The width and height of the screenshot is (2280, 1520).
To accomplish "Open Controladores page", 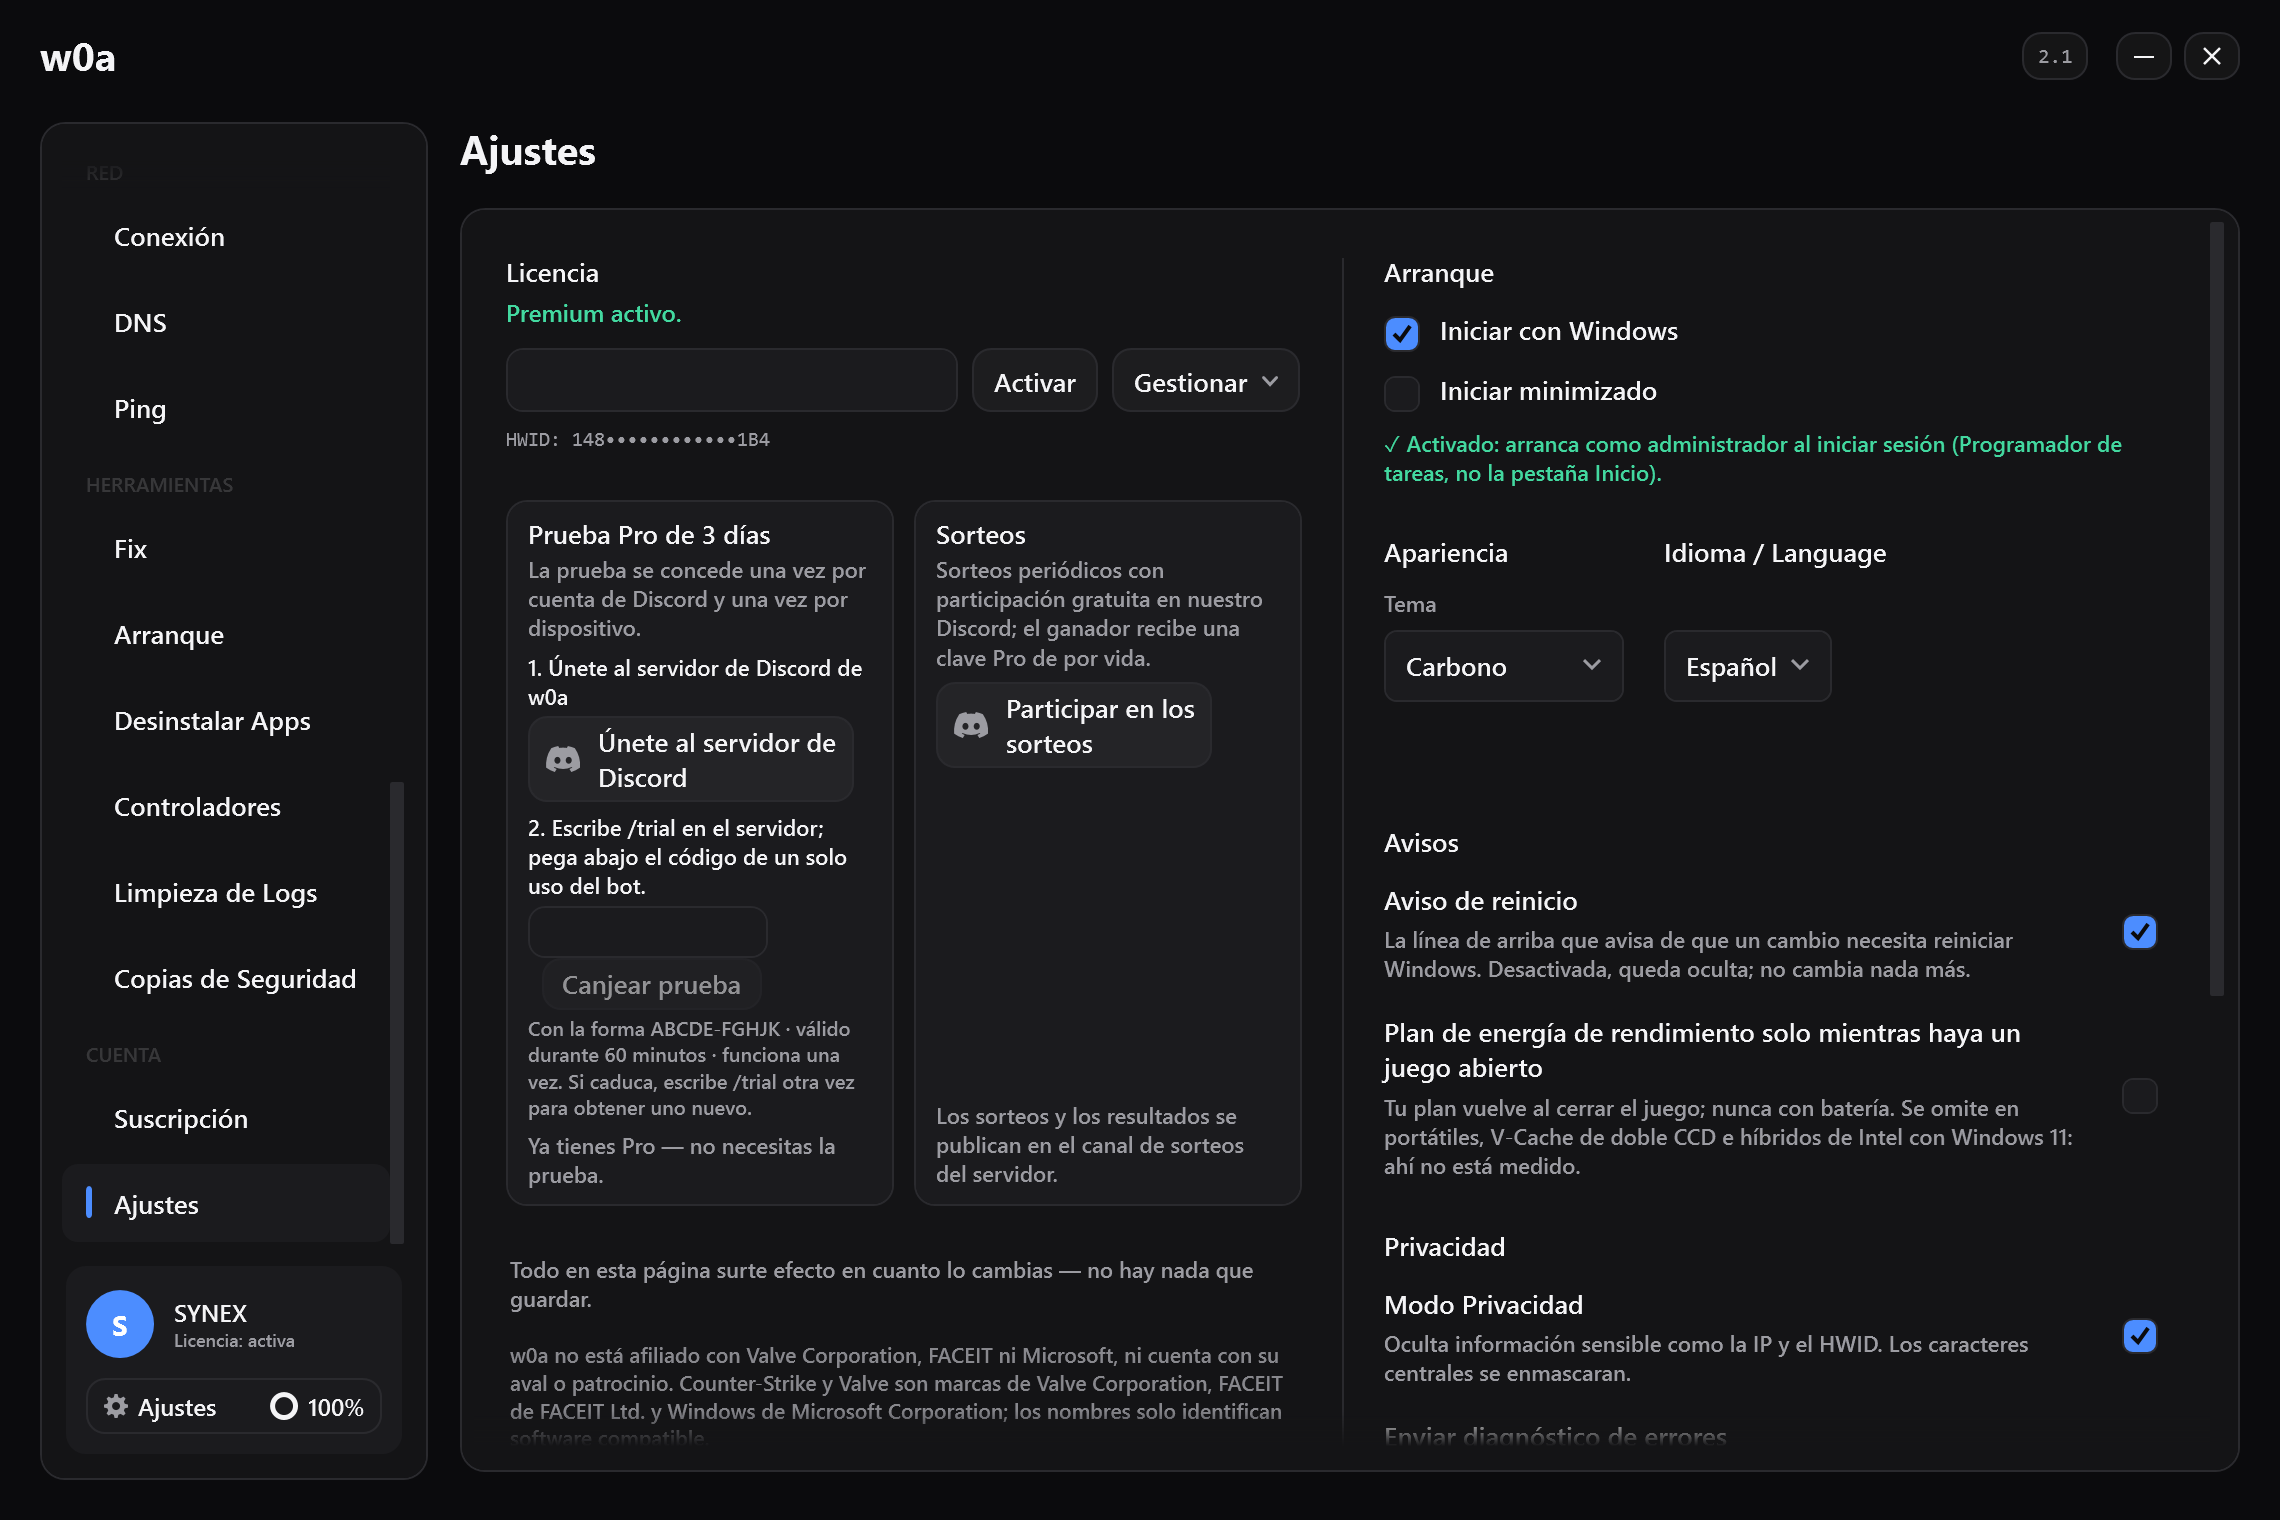I will point(226,807).
